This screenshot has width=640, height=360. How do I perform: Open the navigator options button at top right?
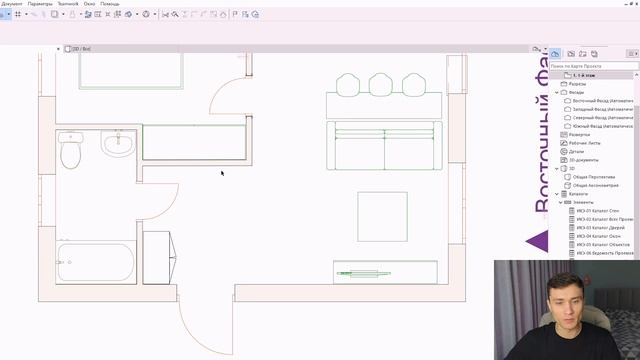(x=632, y=54)
